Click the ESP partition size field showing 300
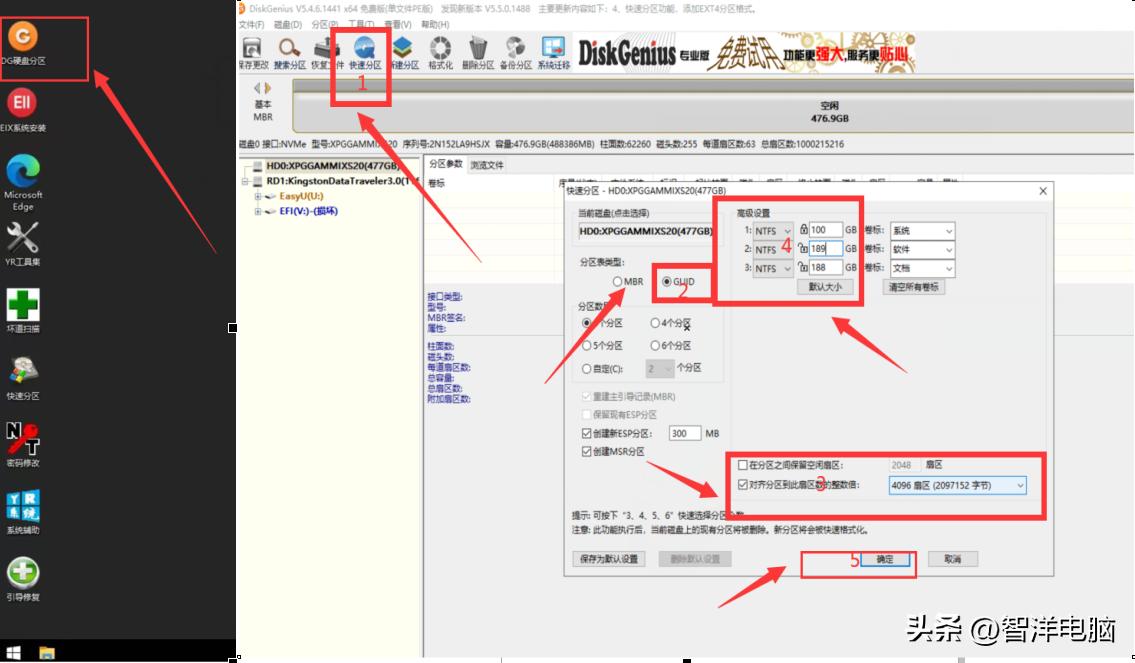1135x663 pixels. (x=684, y=434)
